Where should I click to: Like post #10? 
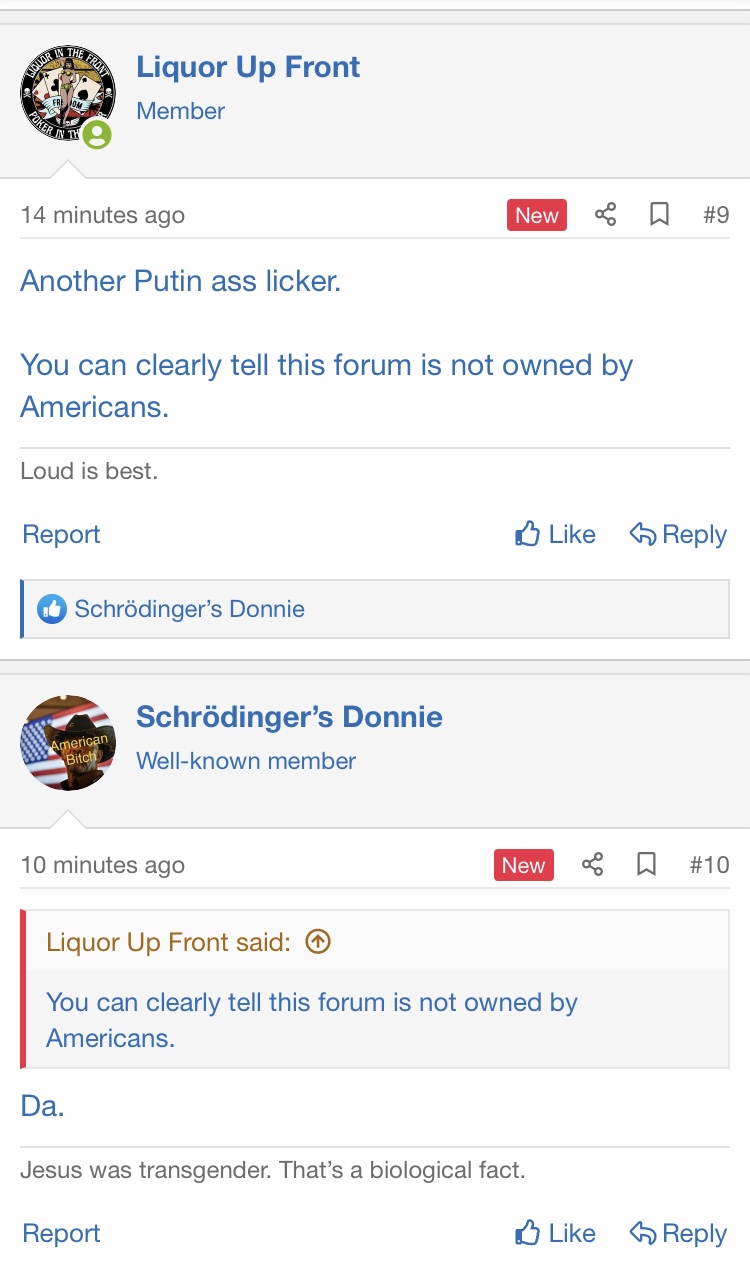click(x=555, y=1234)
